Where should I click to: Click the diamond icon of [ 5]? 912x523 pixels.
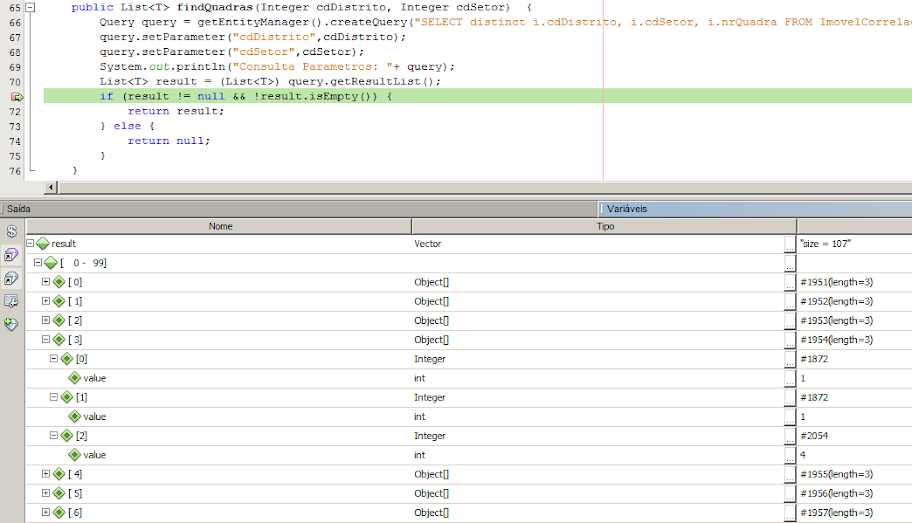59,493
